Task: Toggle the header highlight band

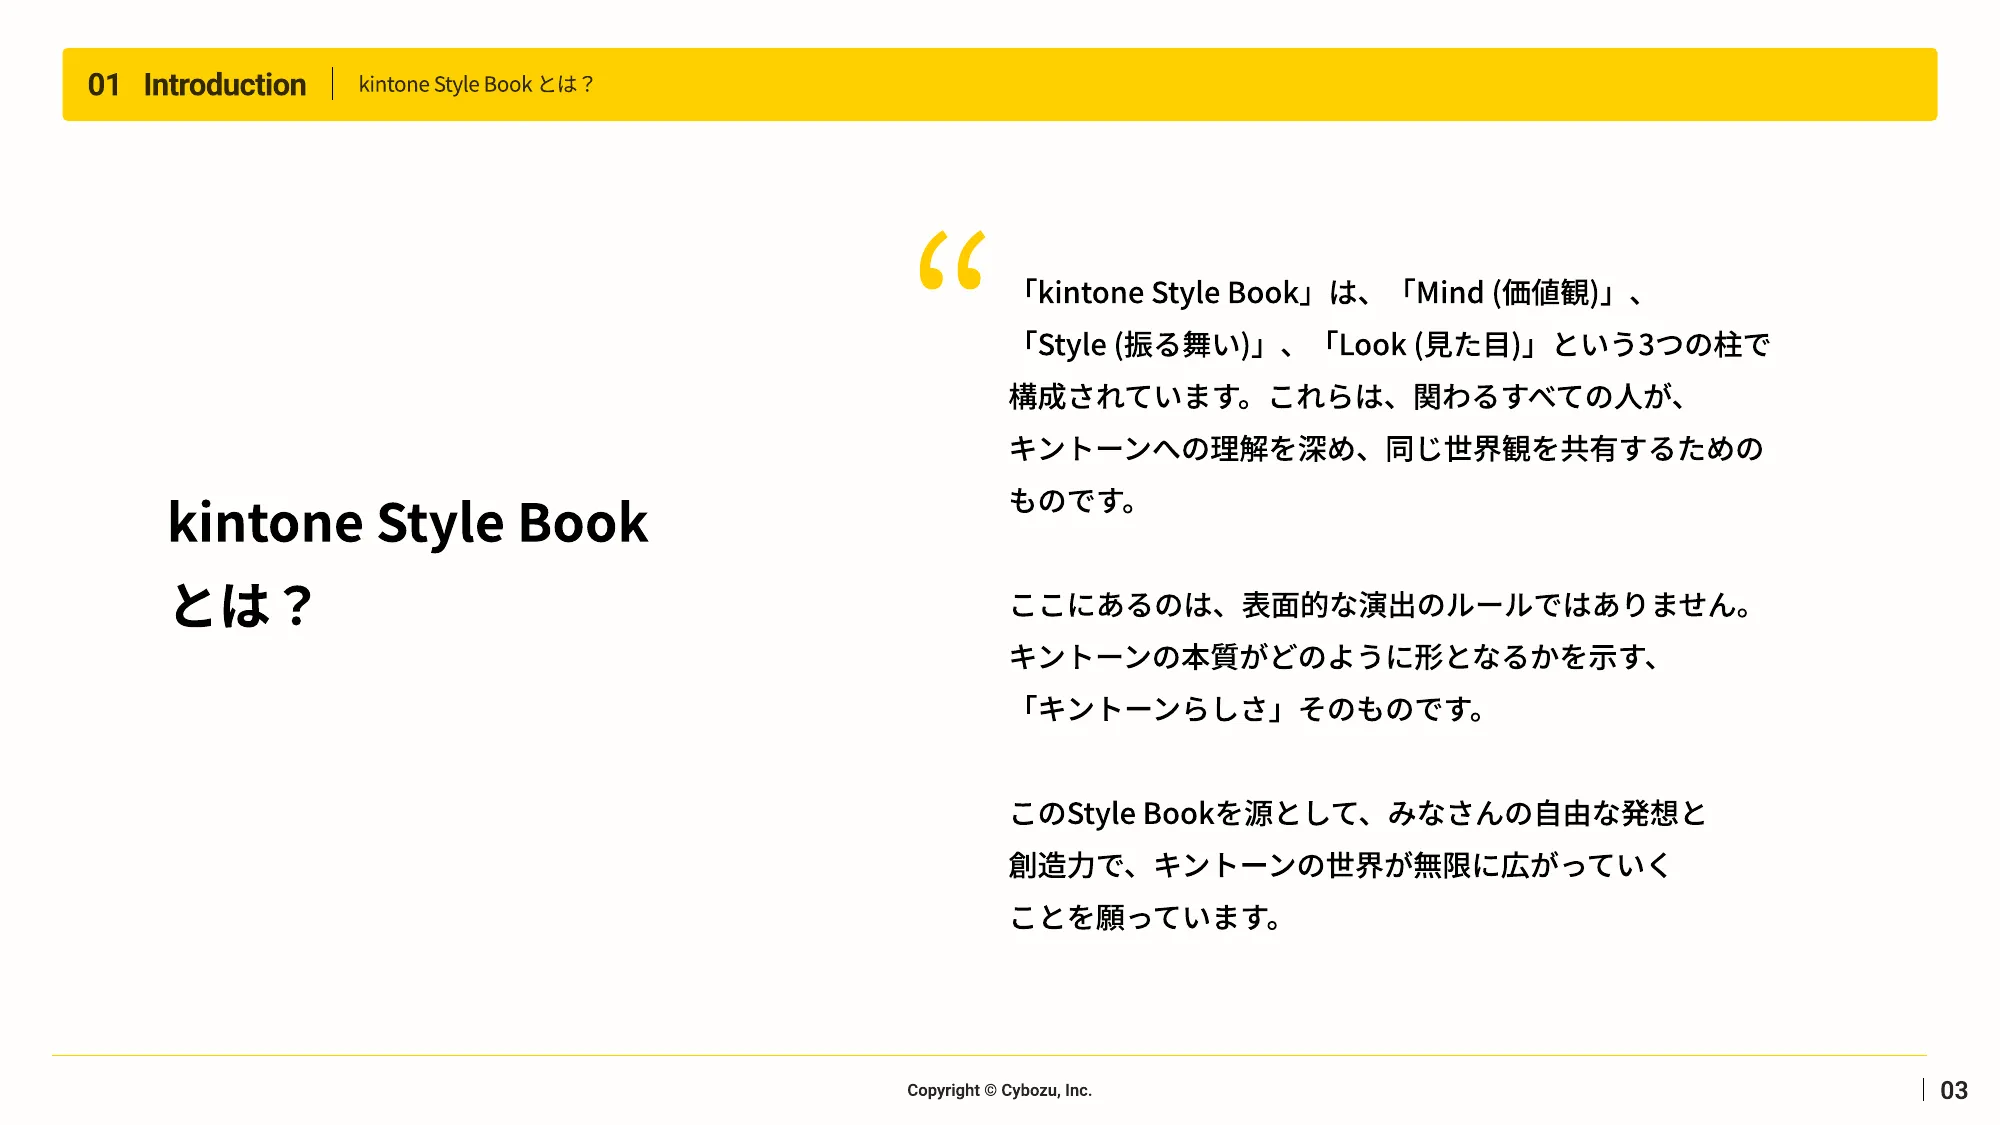Action: pos(1000,85)
